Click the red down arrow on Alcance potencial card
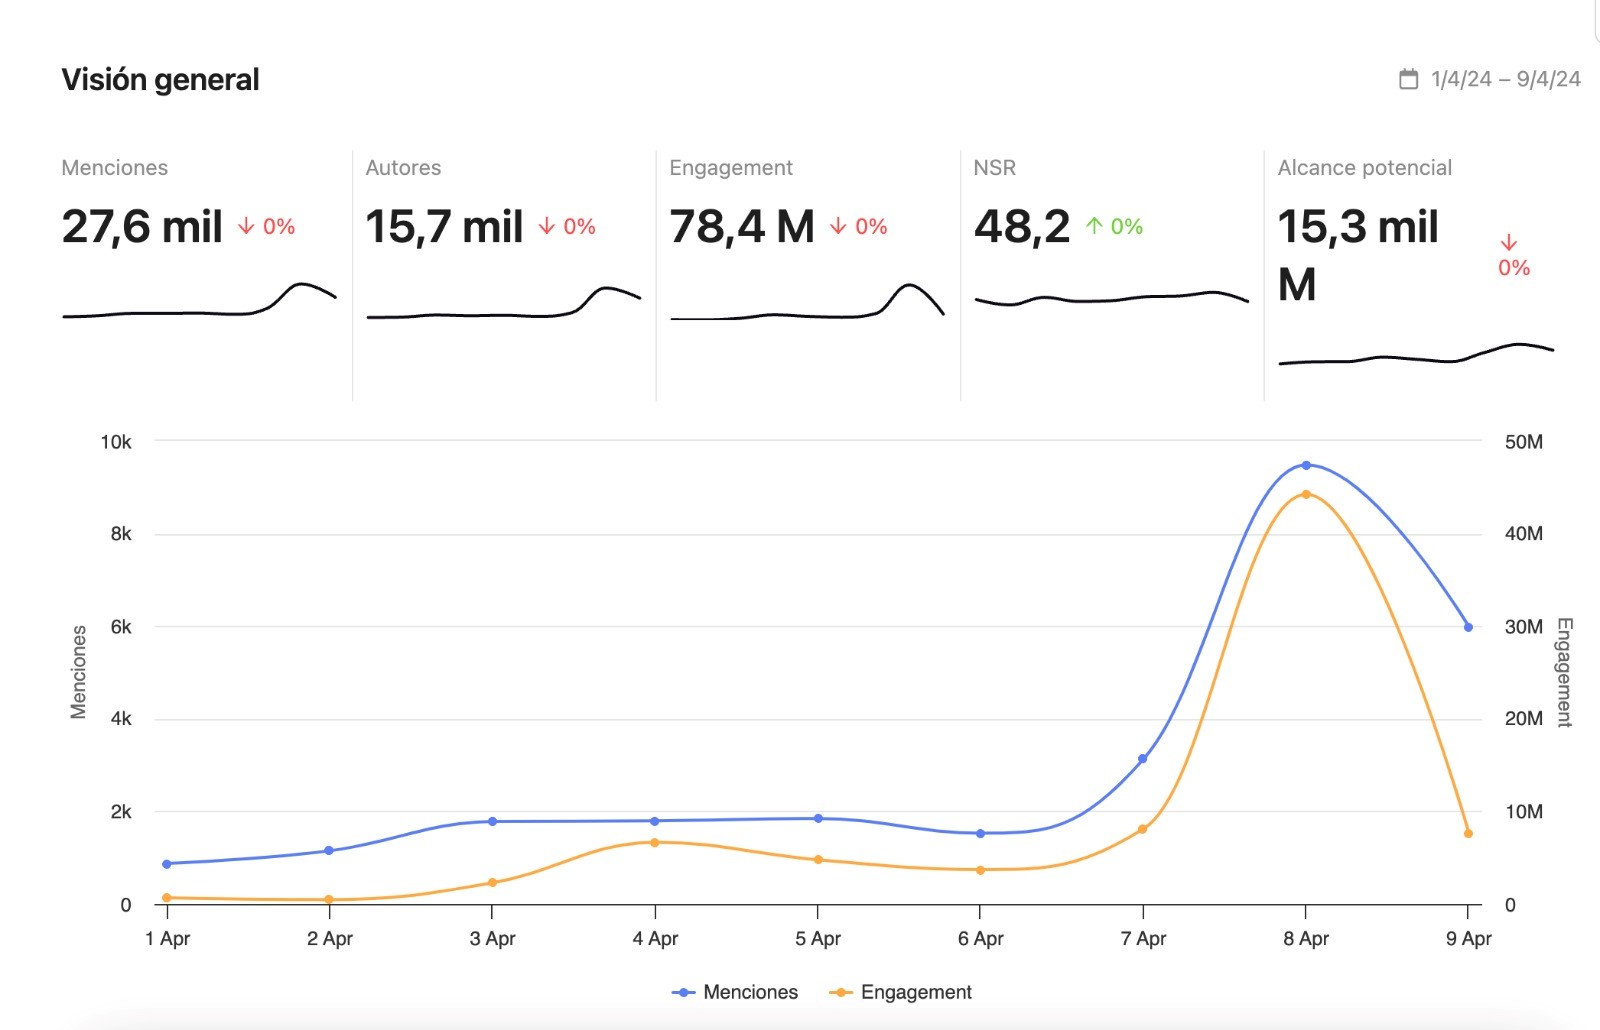Screen dimensions: 1600x1030 pos(1509,243)
